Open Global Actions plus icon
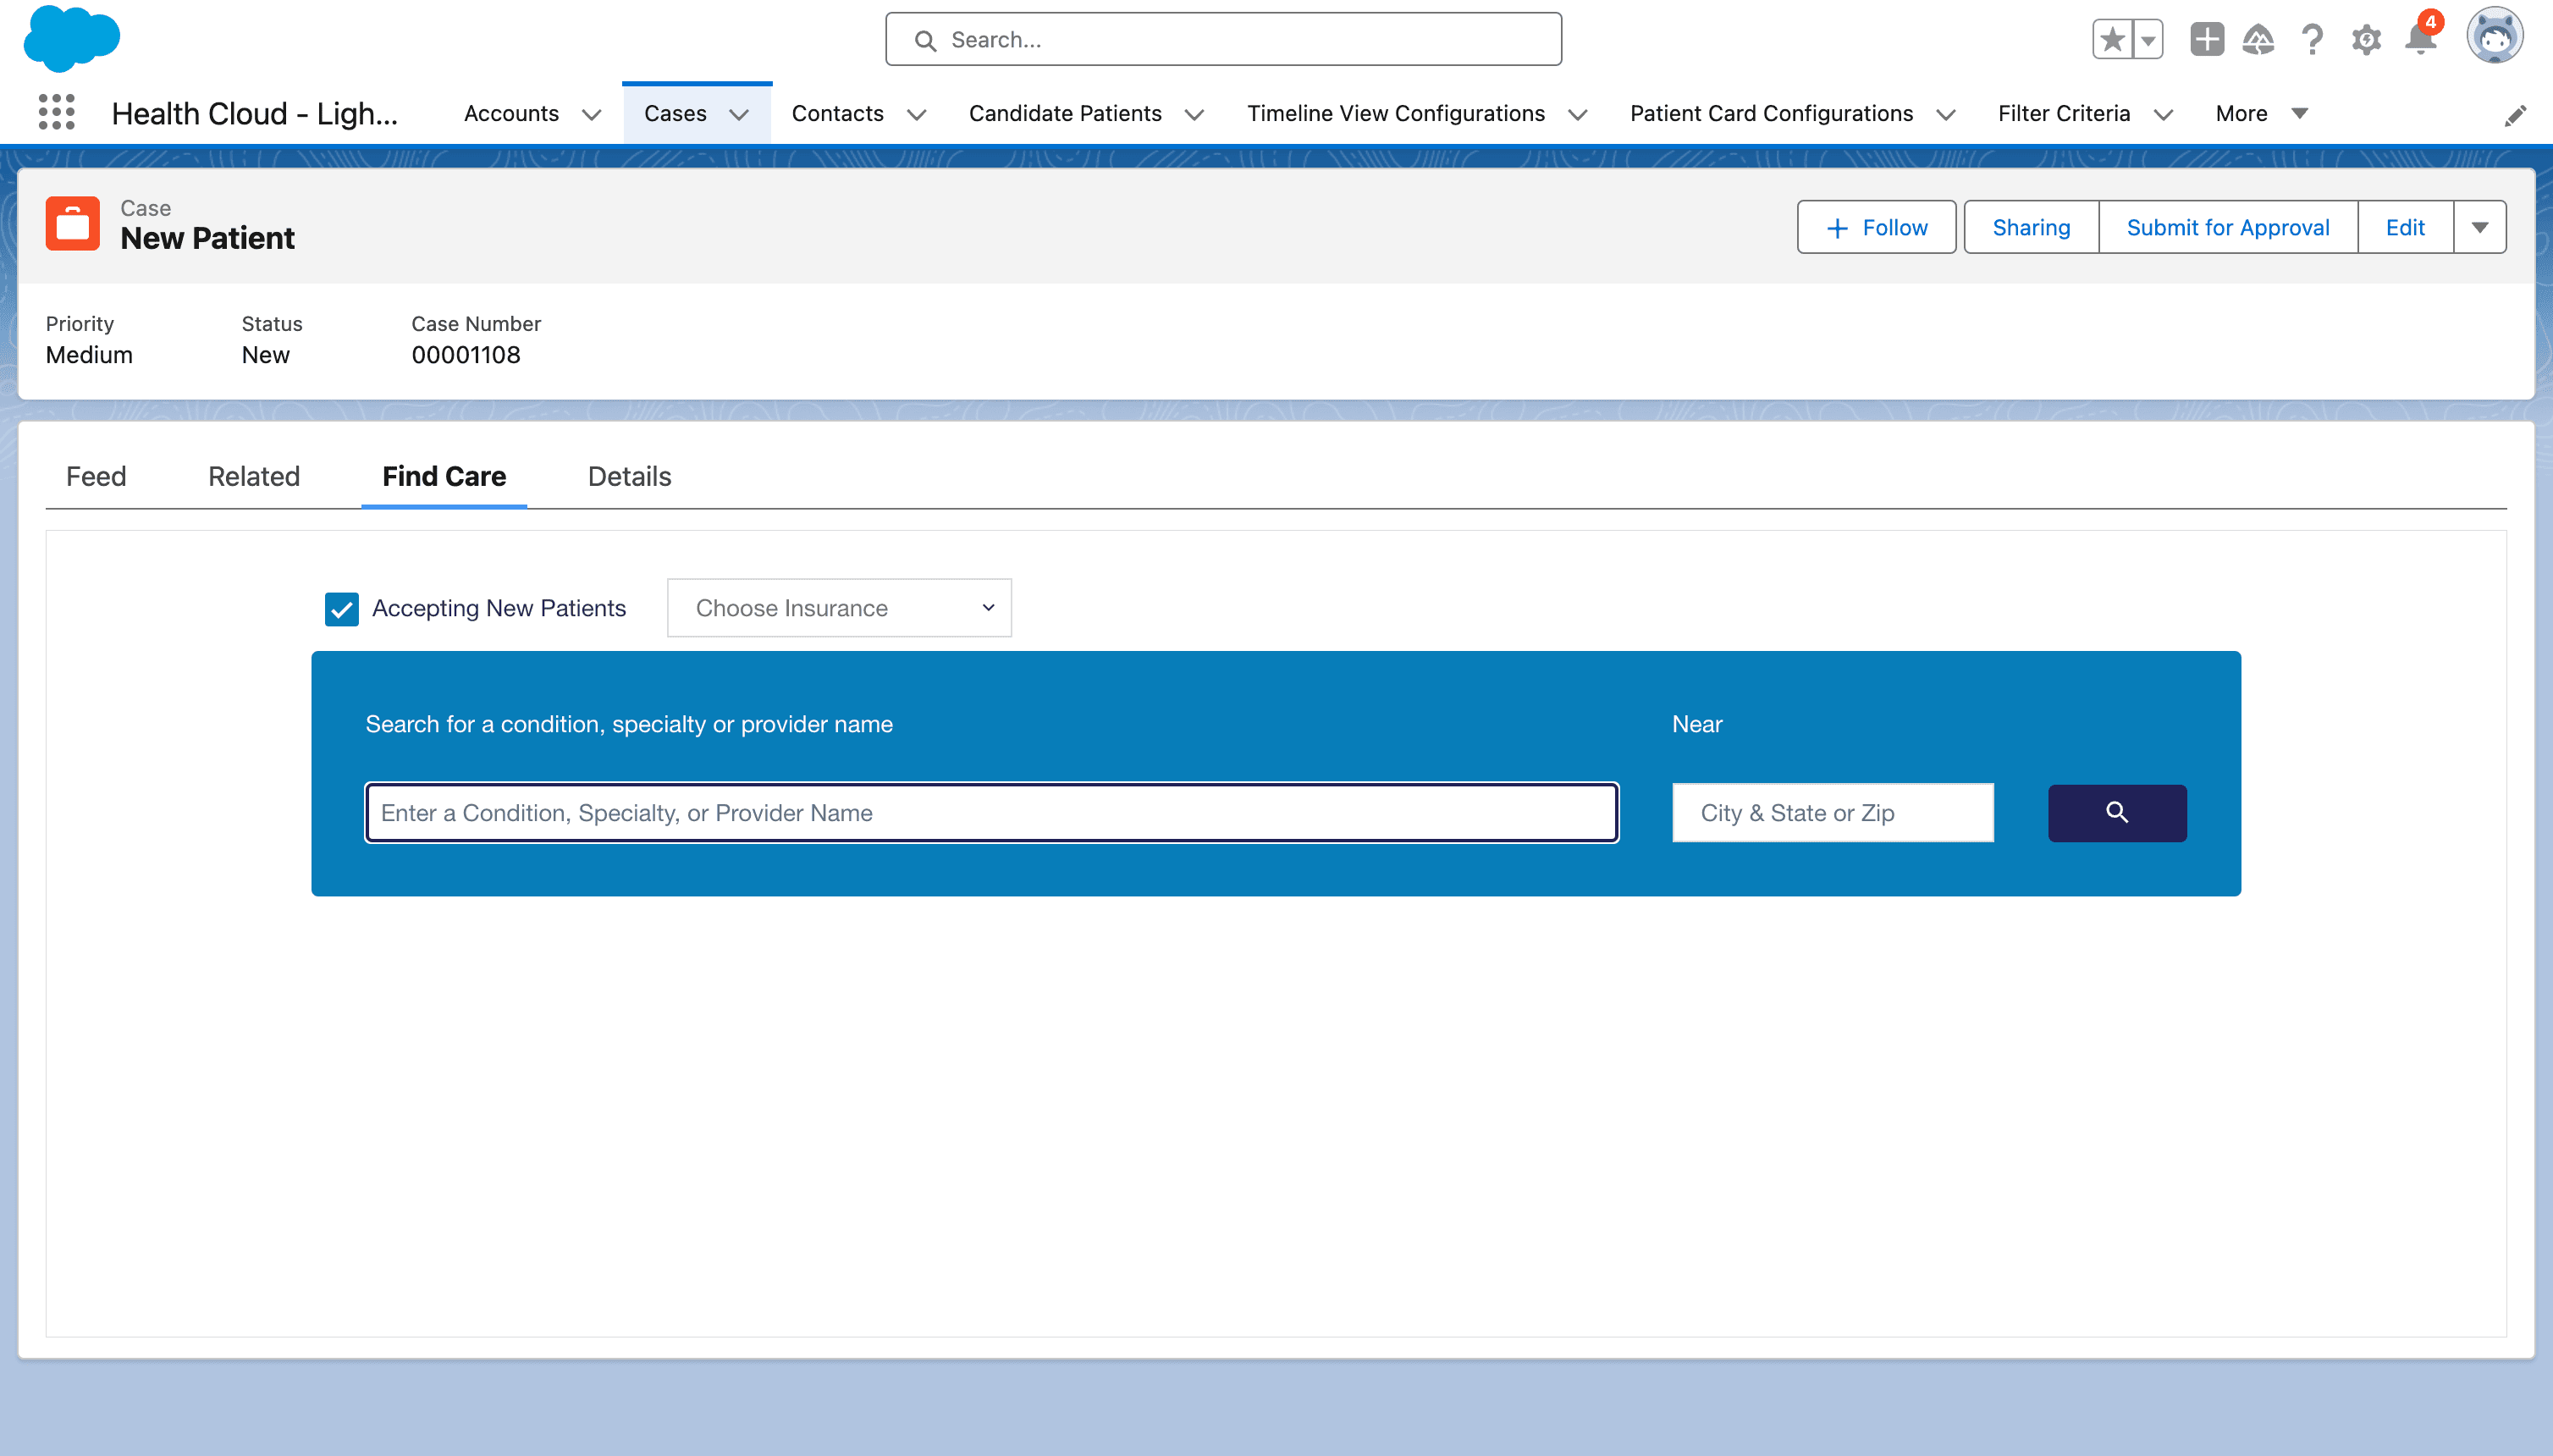The height and width of the screenshot is (1456, 2553). click(2206, 40)
